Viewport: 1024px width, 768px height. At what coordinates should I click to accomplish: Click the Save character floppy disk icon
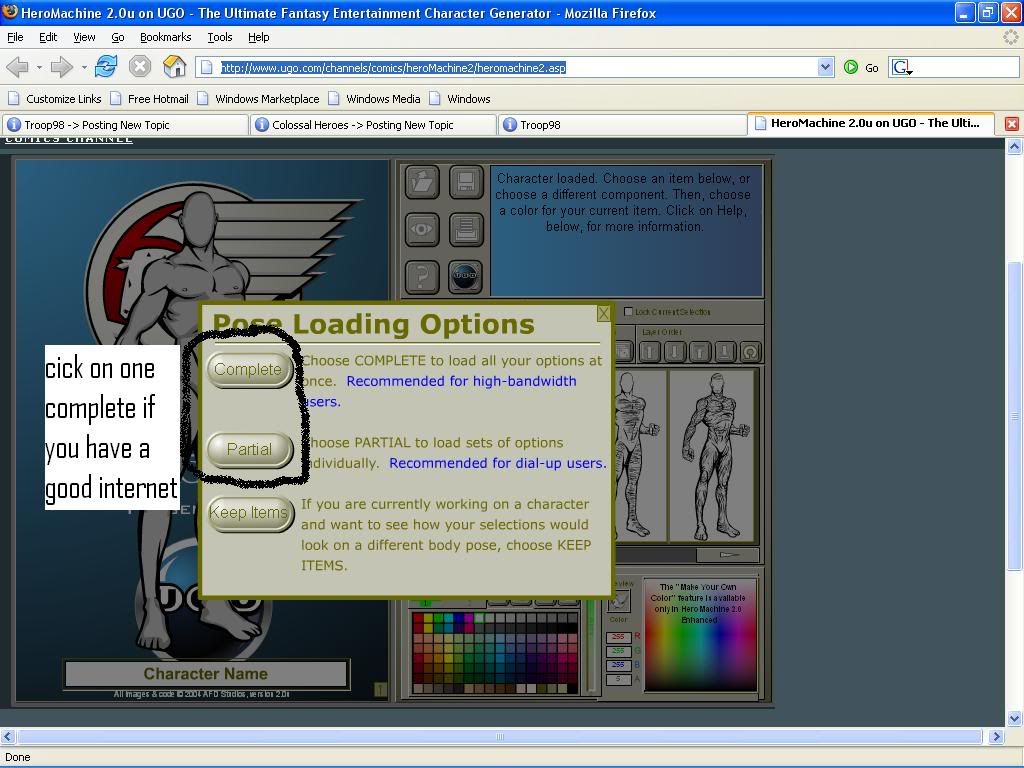click(x=466, y=182)
